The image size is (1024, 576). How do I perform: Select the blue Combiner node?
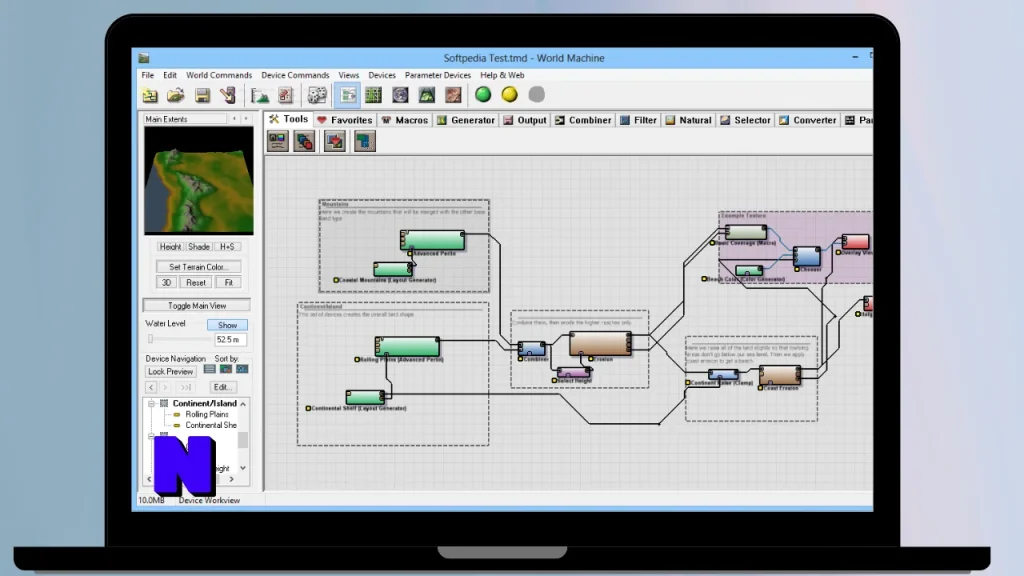pyautogui.click(x=532, y=349)
